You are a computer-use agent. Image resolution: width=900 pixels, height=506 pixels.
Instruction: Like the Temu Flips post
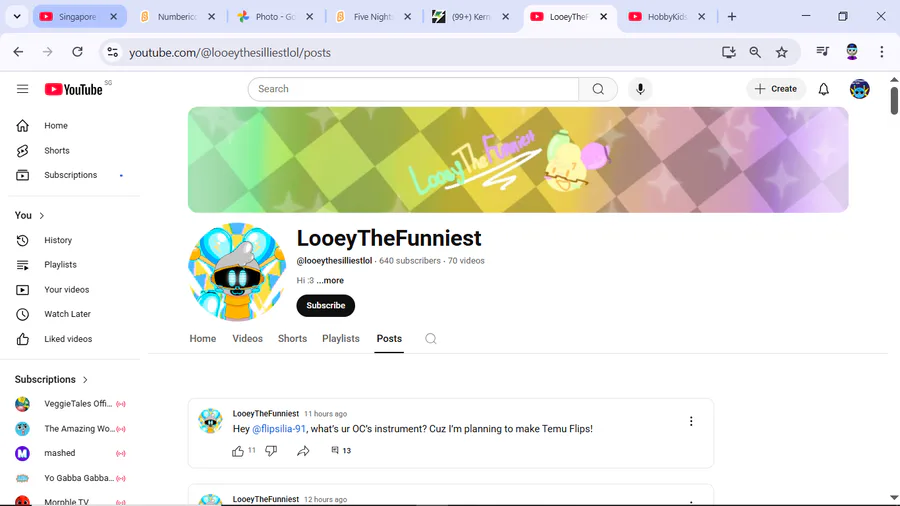click(238, 451)
